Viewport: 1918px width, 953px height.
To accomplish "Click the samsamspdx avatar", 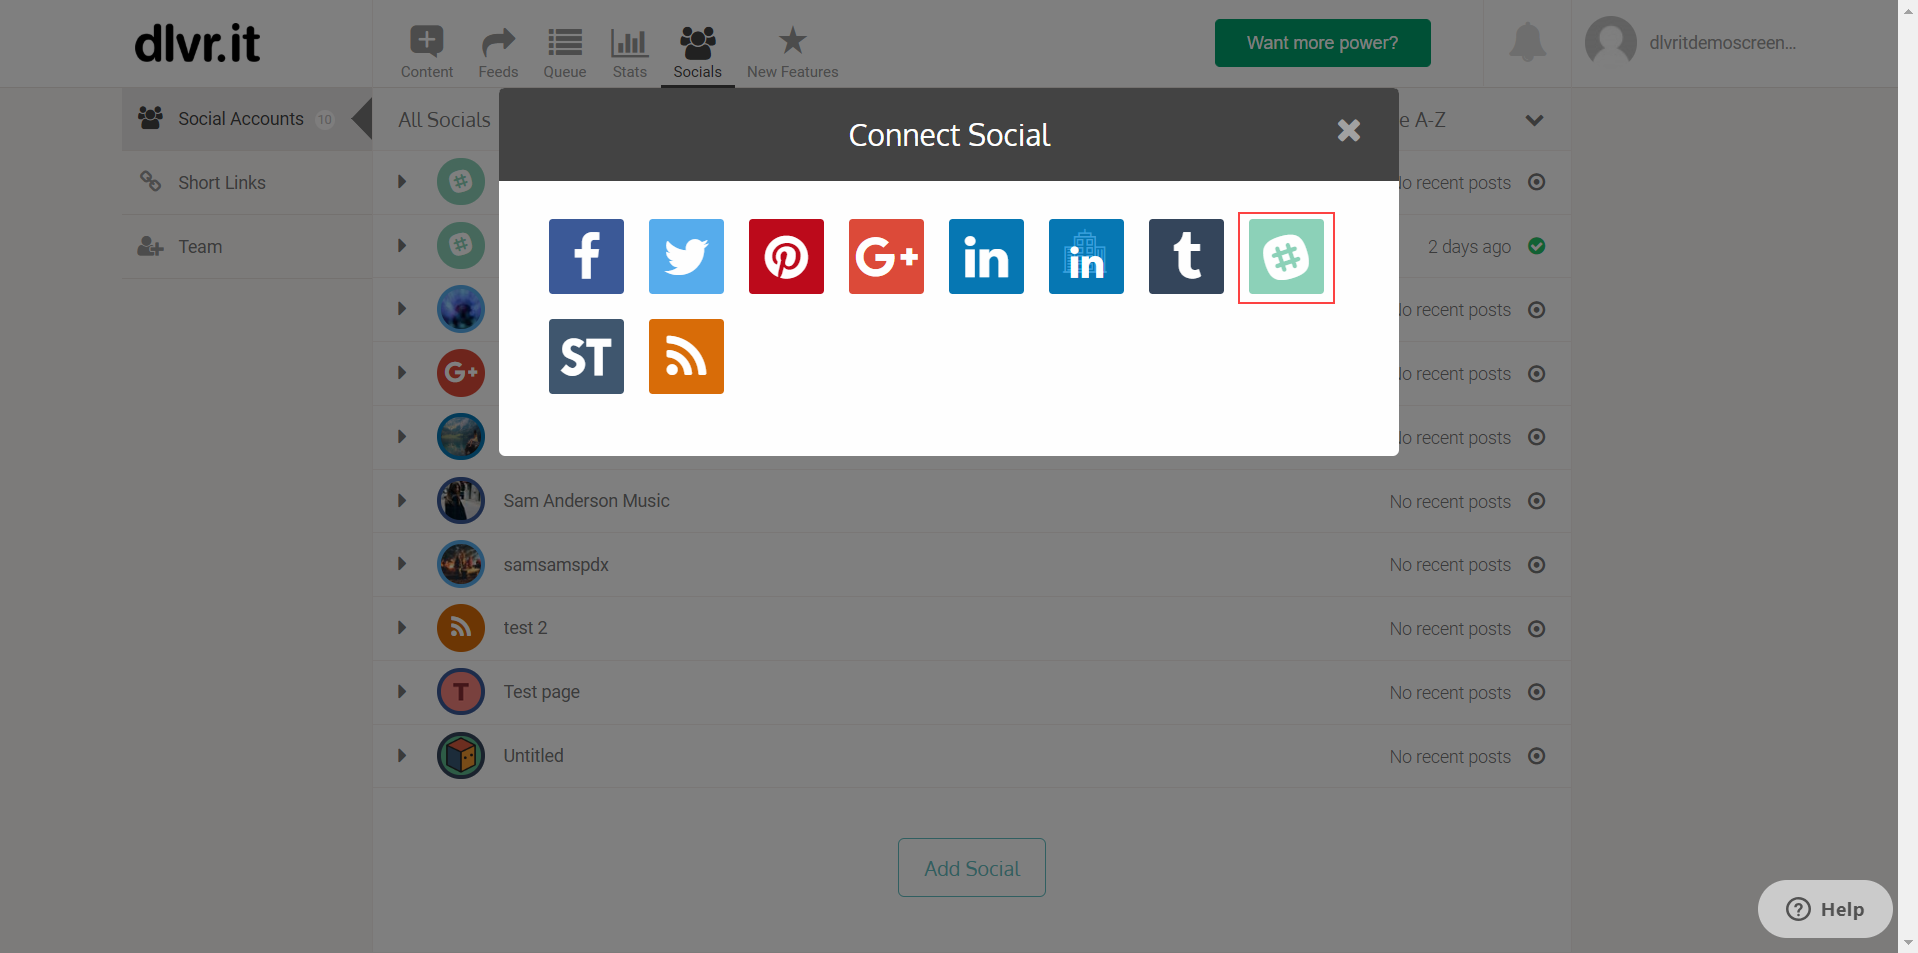I will pos(461,564).
